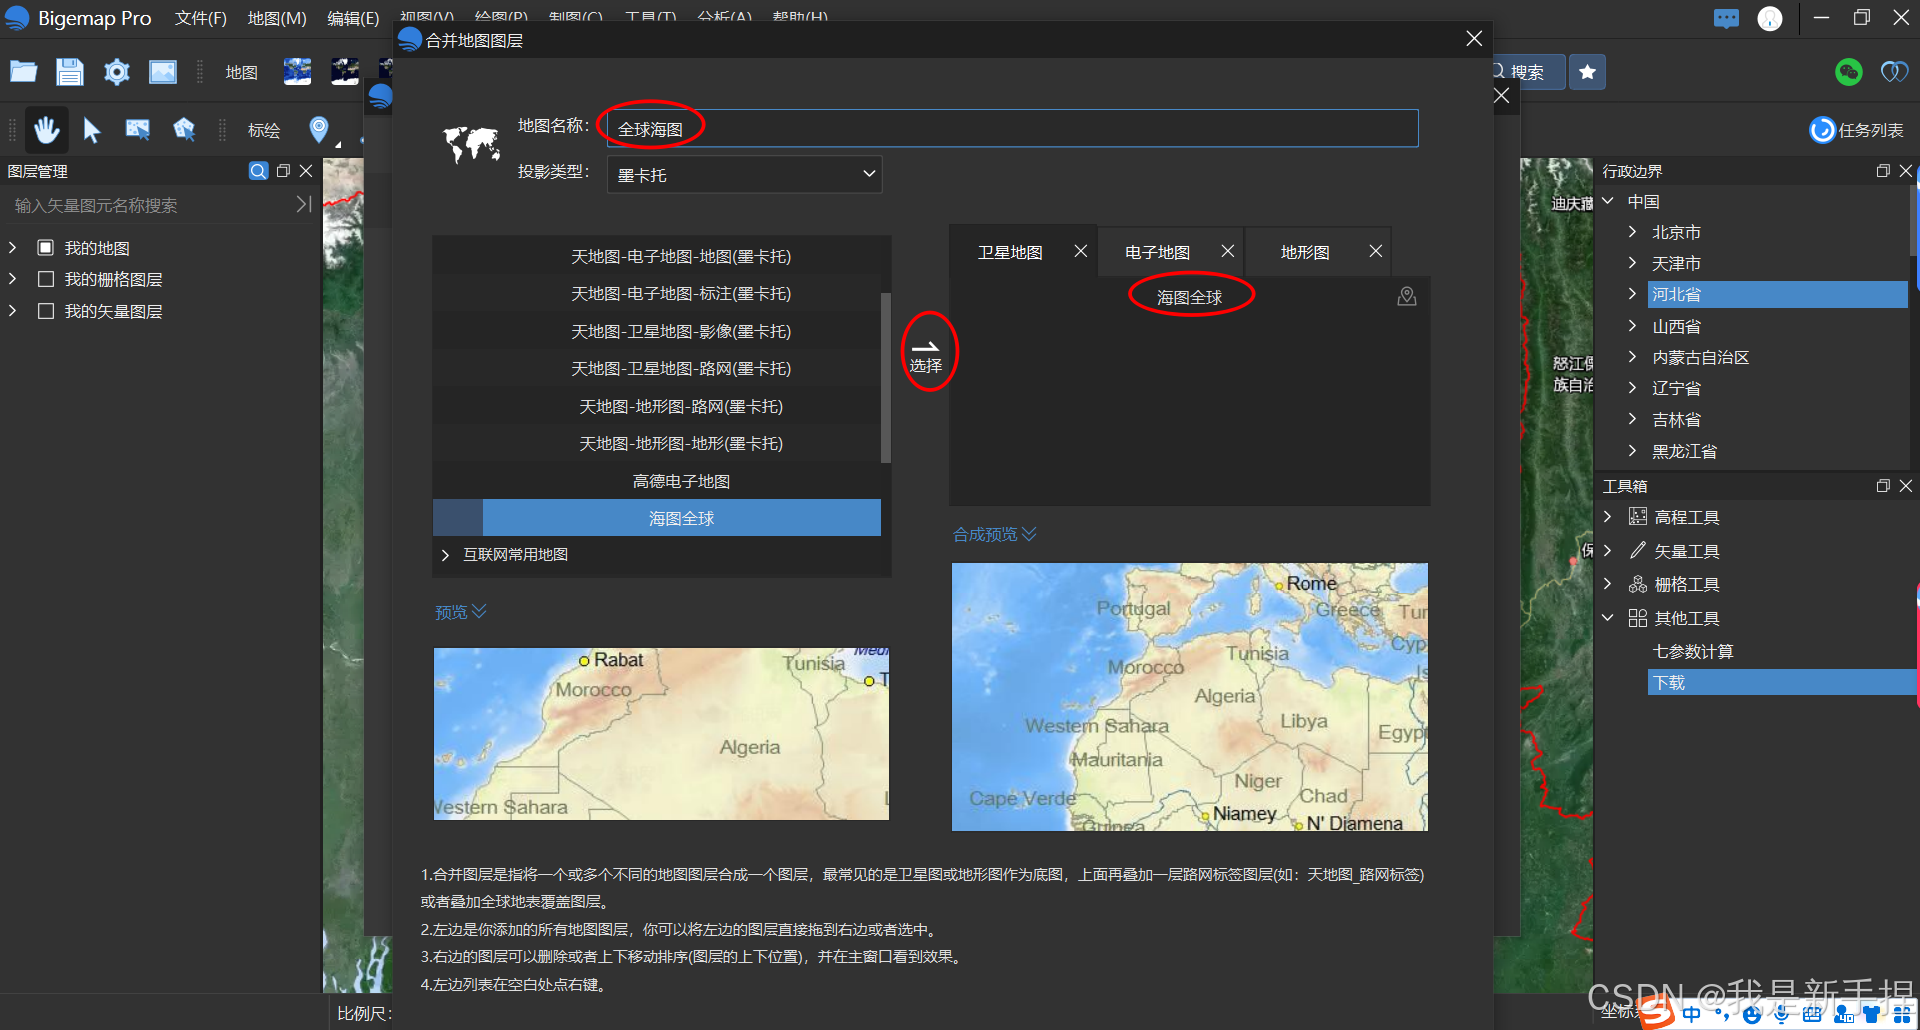This screenshot has height=1030, width=1920.
Task: Select the arrow pointer tool
Action: pos(92,129)
